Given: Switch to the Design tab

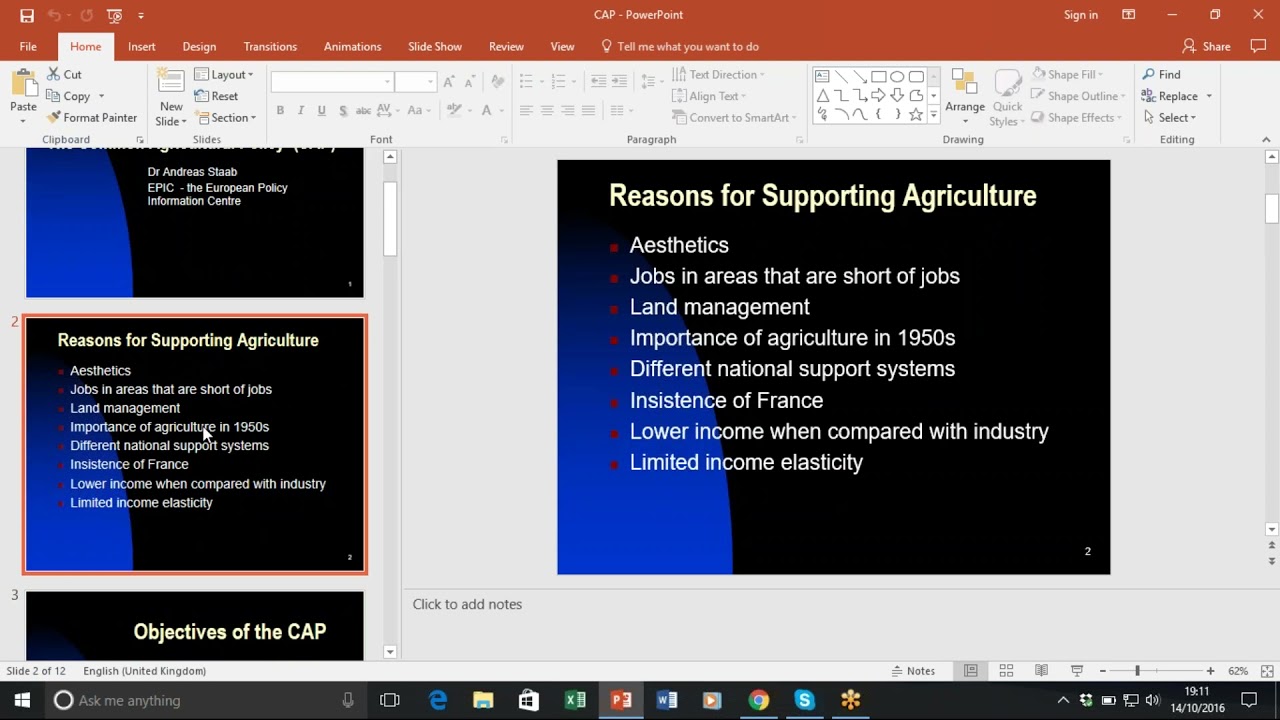Looking at the screenshot, I should click(x=199, y=46).
